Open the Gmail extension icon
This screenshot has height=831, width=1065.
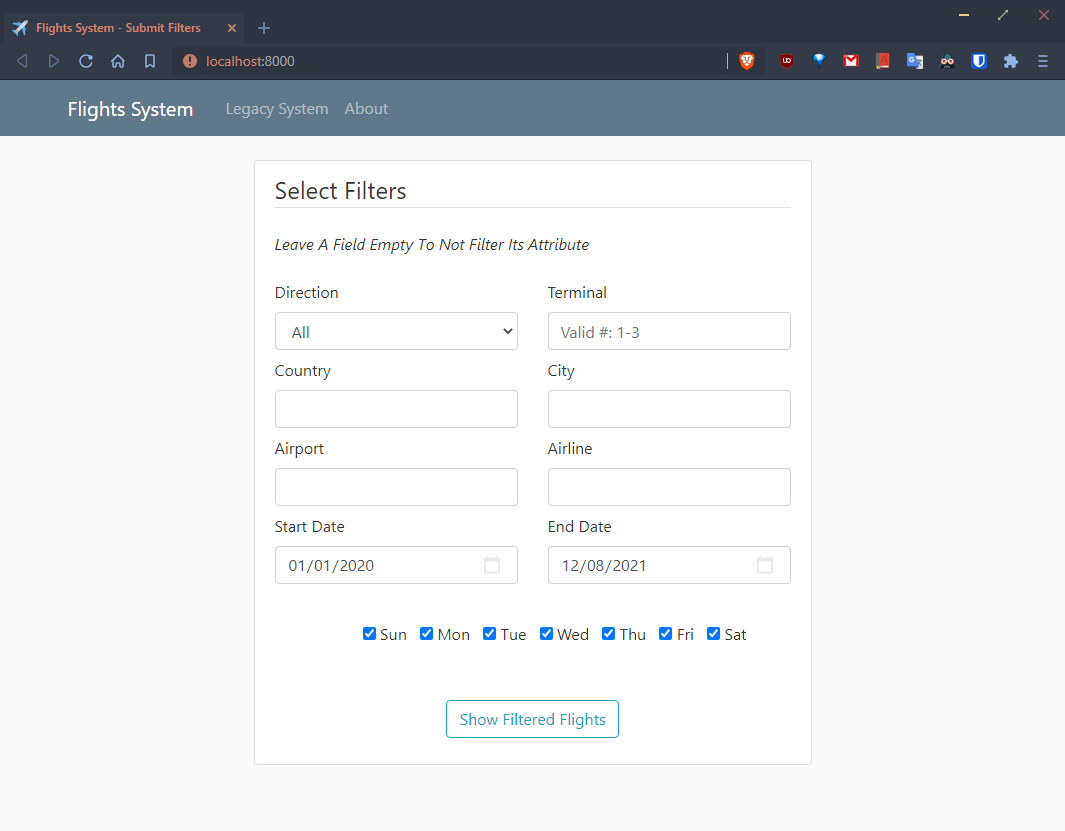tap(850, 61)
